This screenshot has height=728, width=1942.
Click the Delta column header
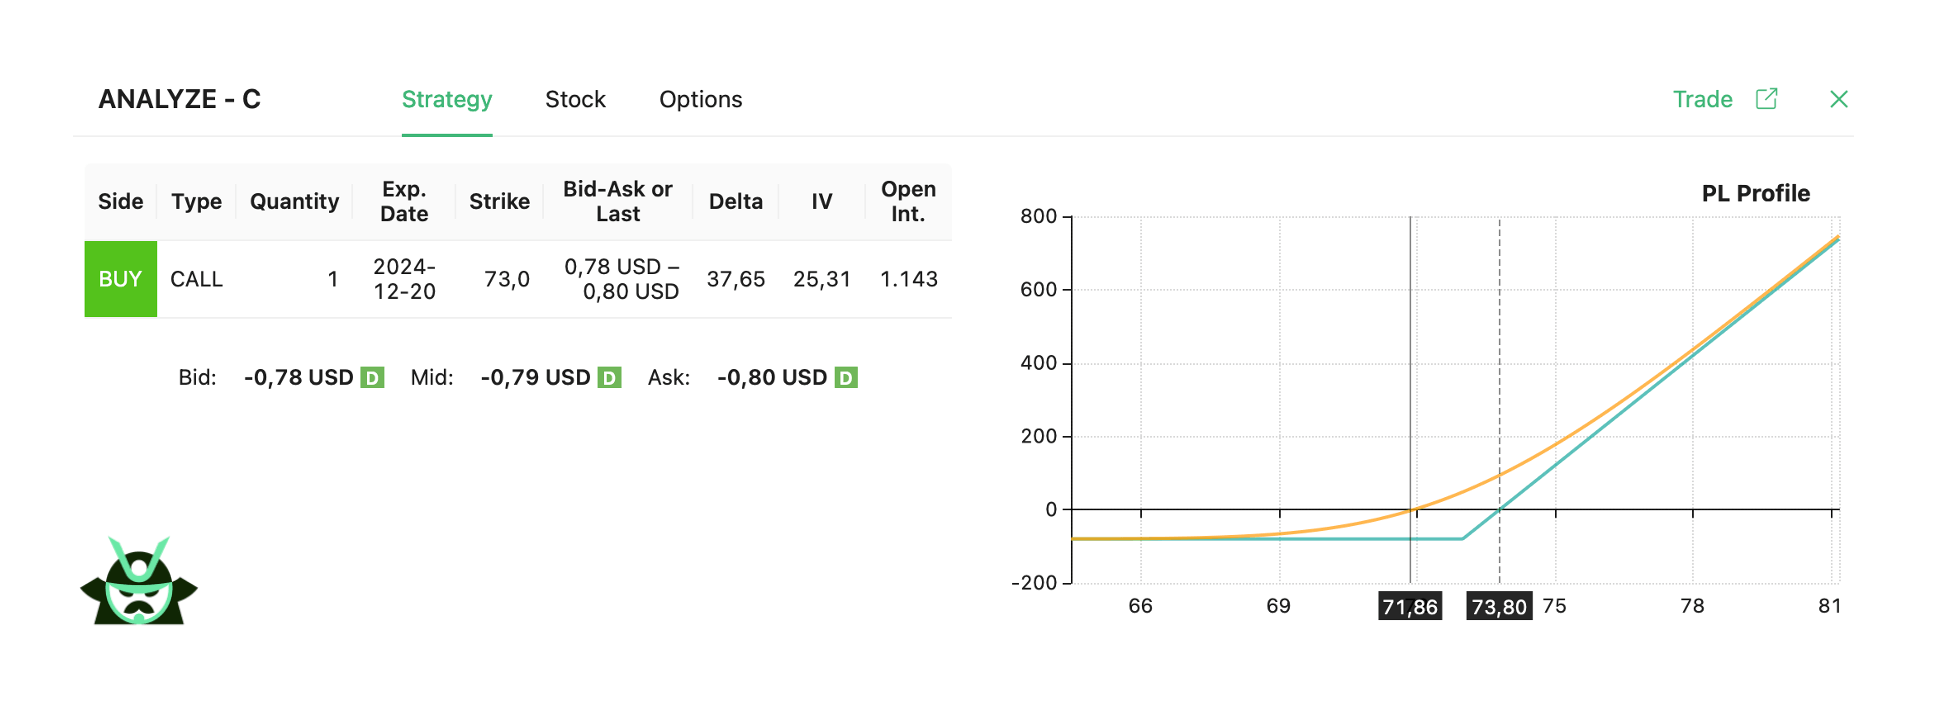(735, 201)
